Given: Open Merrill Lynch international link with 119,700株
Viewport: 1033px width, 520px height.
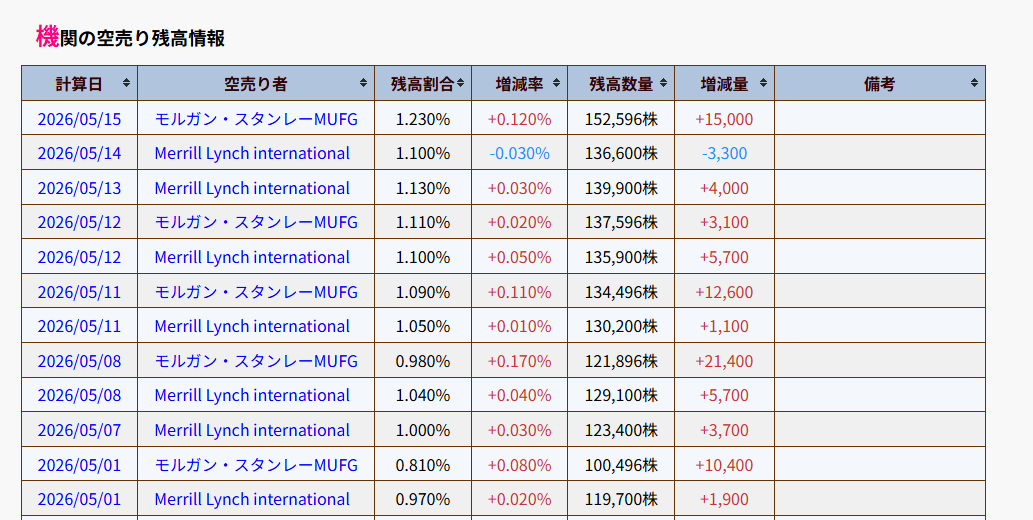Looking at the screenshot, I should 252,500.
